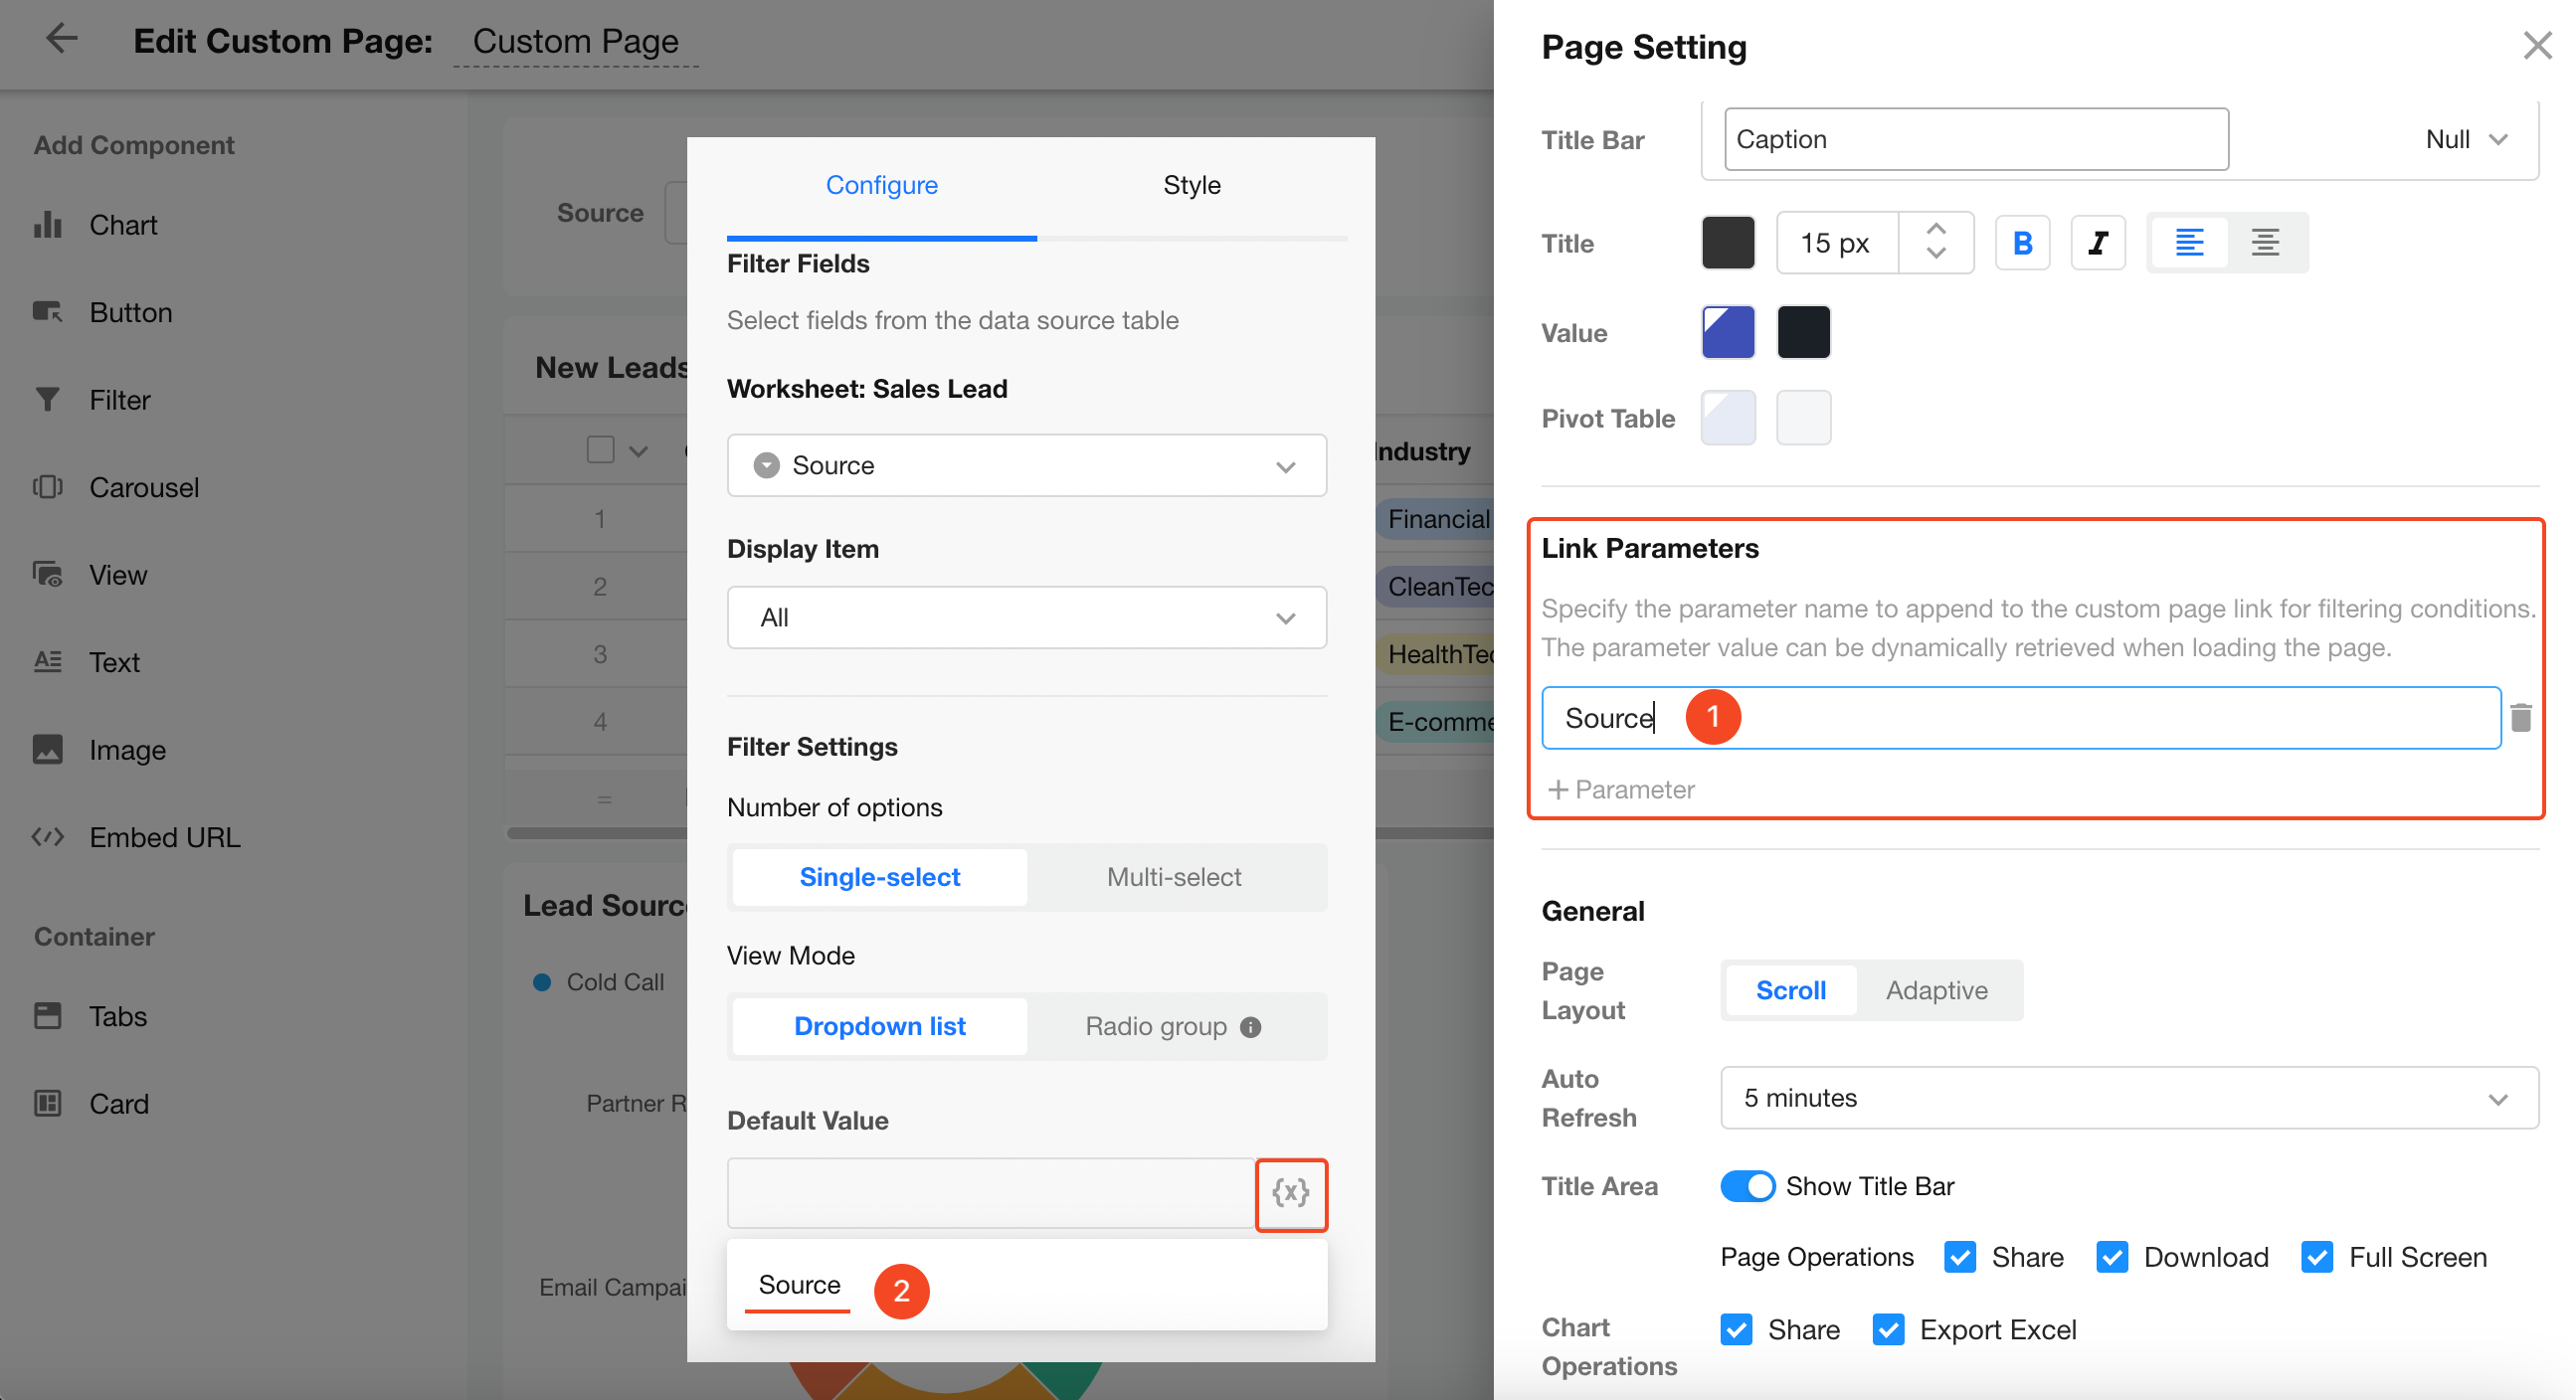
Task: Open the Source filter field dropdown
Action: pyautogui.click(x=1026, y=466)
